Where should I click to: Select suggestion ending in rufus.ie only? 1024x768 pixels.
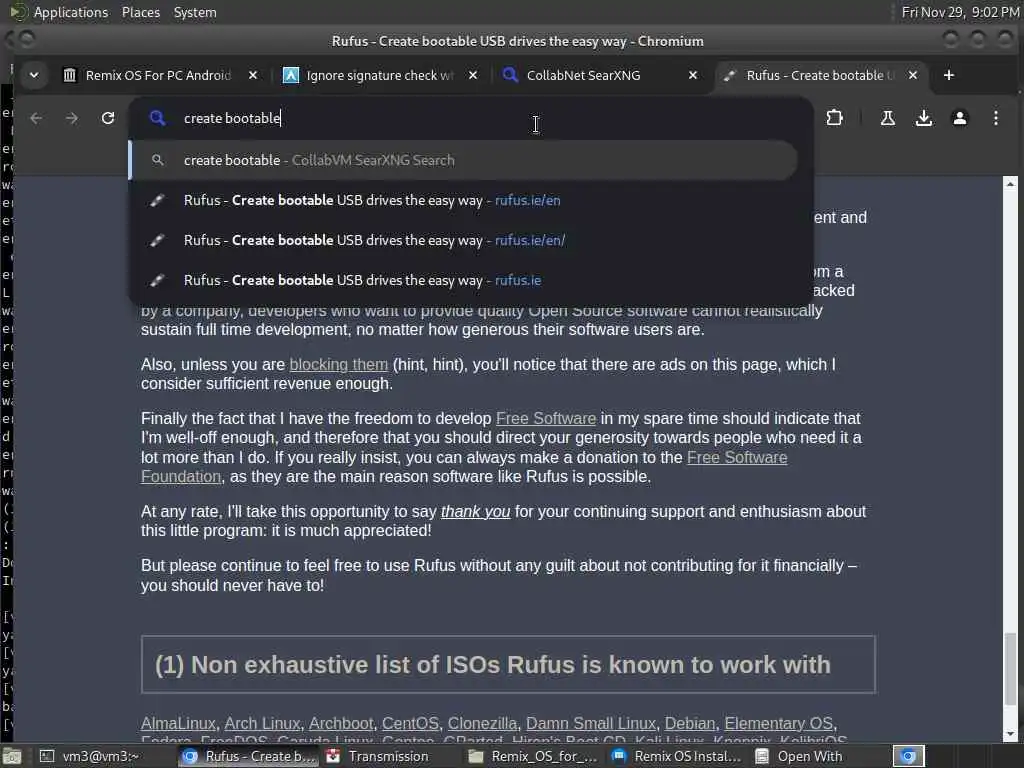464,280
